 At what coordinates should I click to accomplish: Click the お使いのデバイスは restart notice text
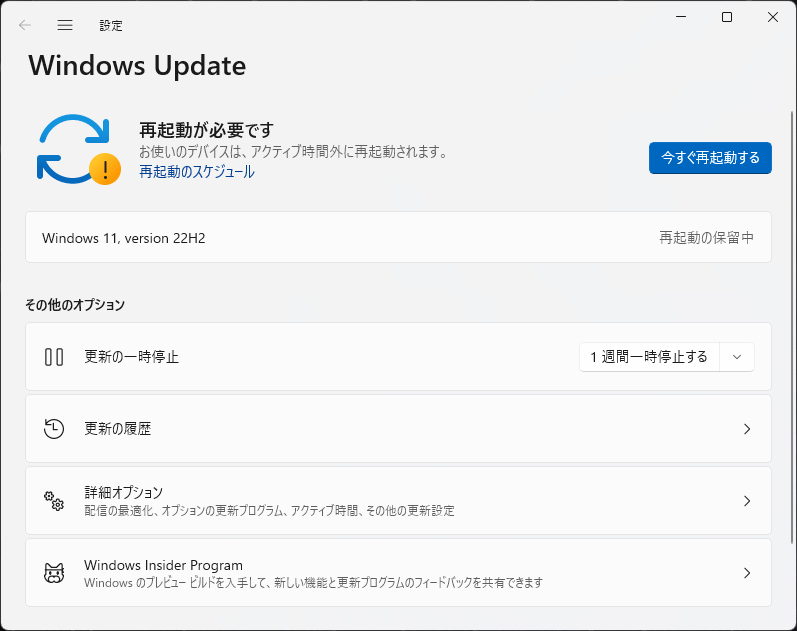click(293, 152)
